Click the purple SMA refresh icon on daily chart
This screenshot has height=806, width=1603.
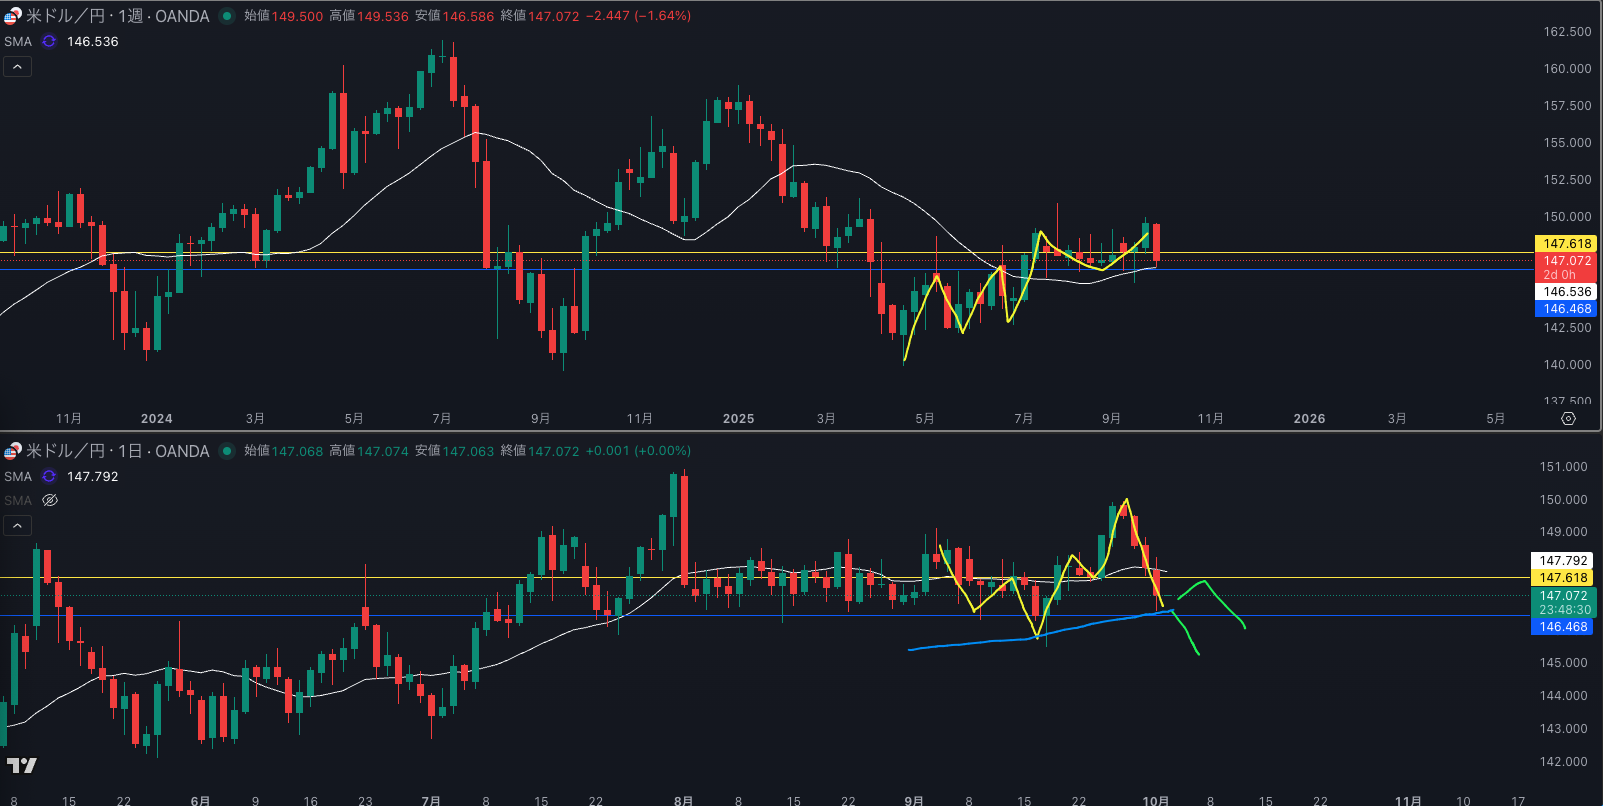[49, 476]
